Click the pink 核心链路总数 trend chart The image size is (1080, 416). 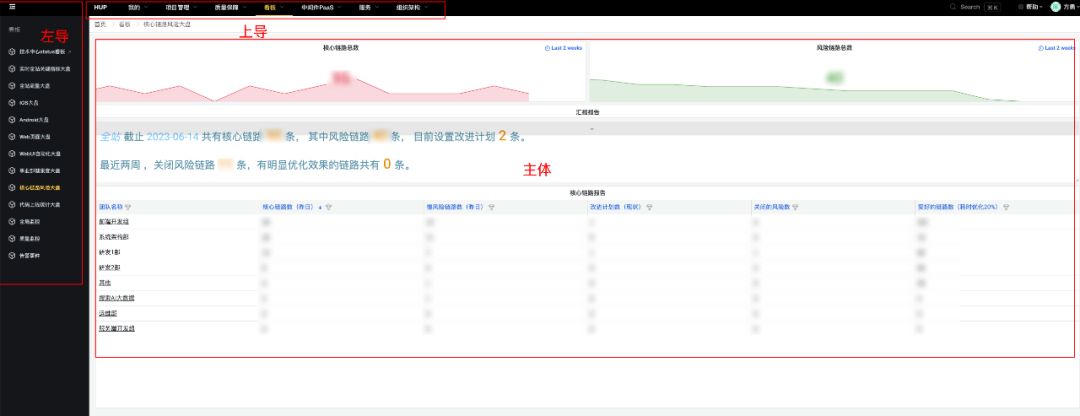(313, 92)
